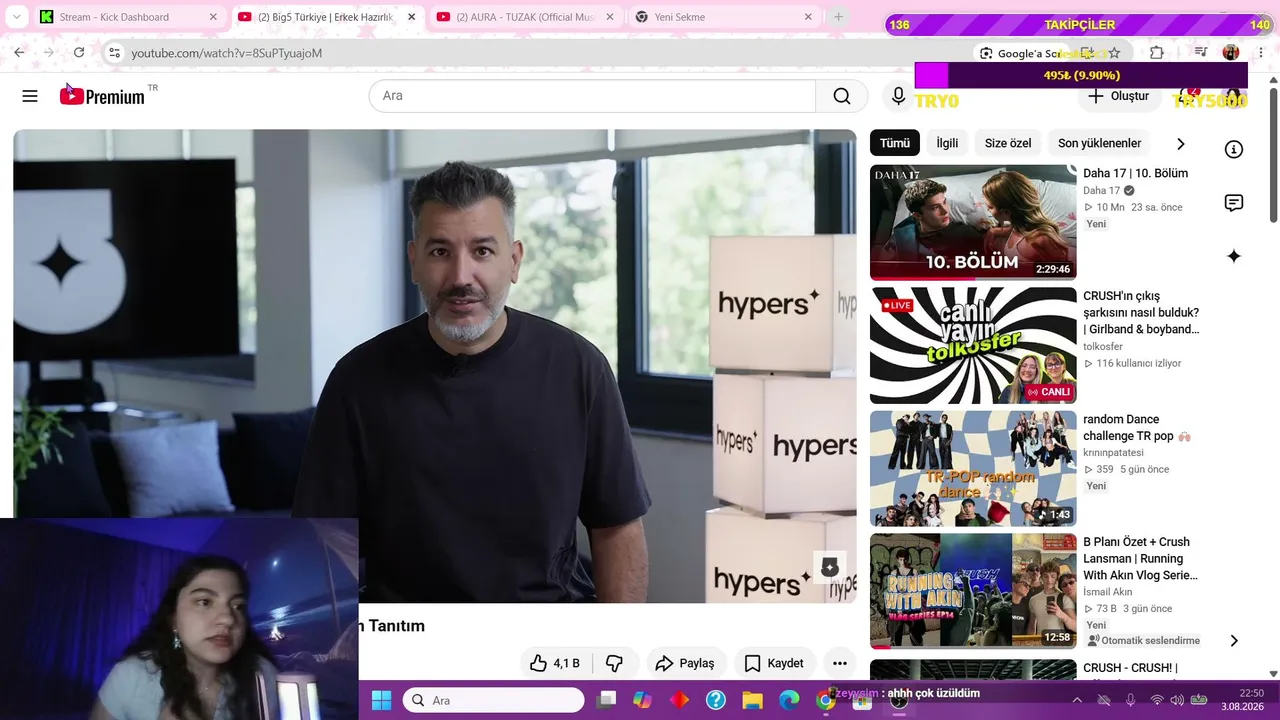Image resolution: width=1280 pixels, height=720 pixels.
Task: Open the Chrome three-dot menu
Action: (x=1259, y=53)
